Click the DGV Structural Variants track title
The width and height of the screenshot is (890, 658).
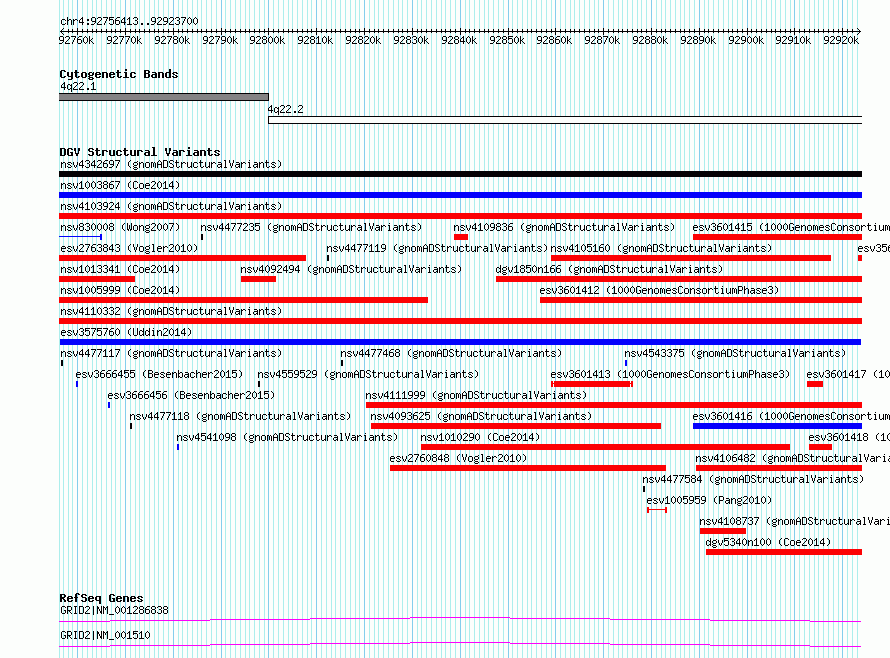pyautogui.click(x=140, y=152)
